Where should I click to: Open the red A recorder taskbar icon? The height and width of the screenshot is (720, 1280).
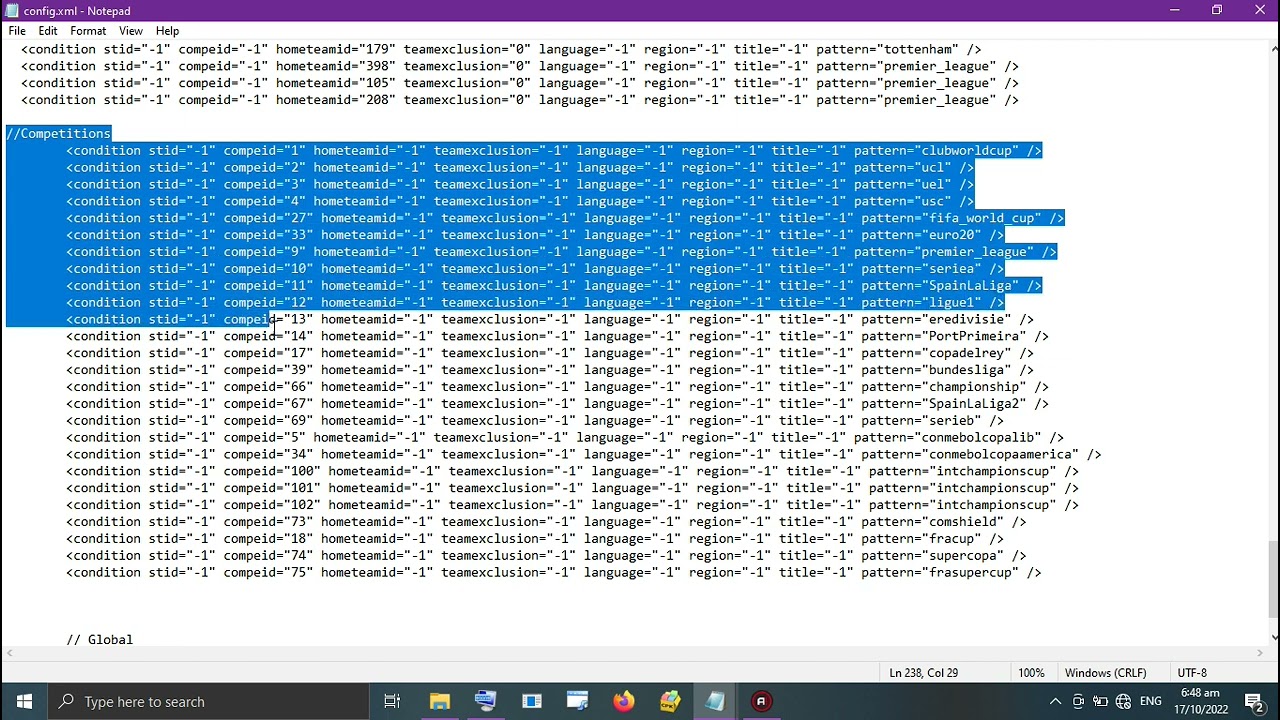pyautogui.click(x=761, y=701)
